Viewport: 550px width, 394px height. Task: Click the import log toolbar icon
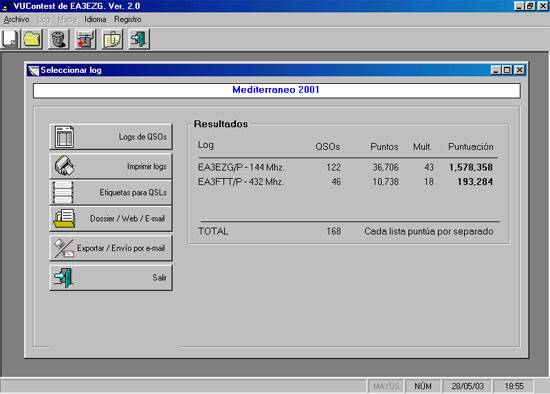coord(85,39)
